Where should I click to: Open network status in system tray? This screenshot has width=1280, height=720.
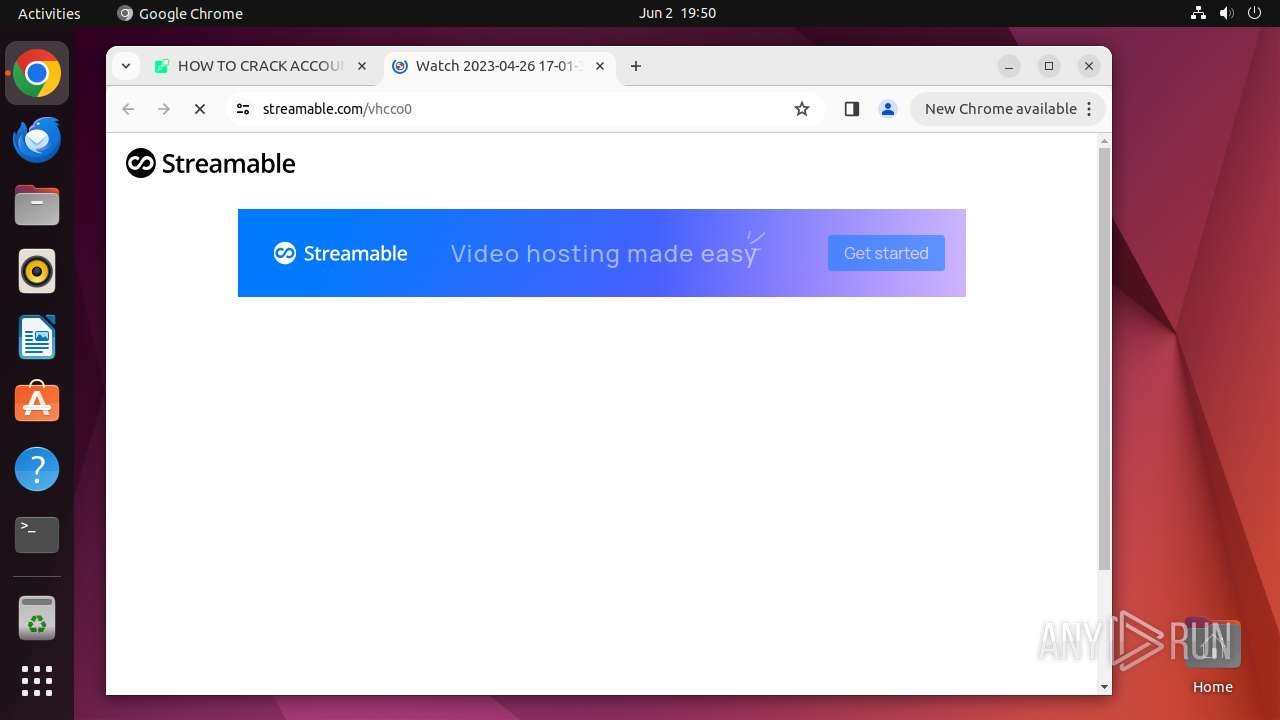pos(1199,13)
